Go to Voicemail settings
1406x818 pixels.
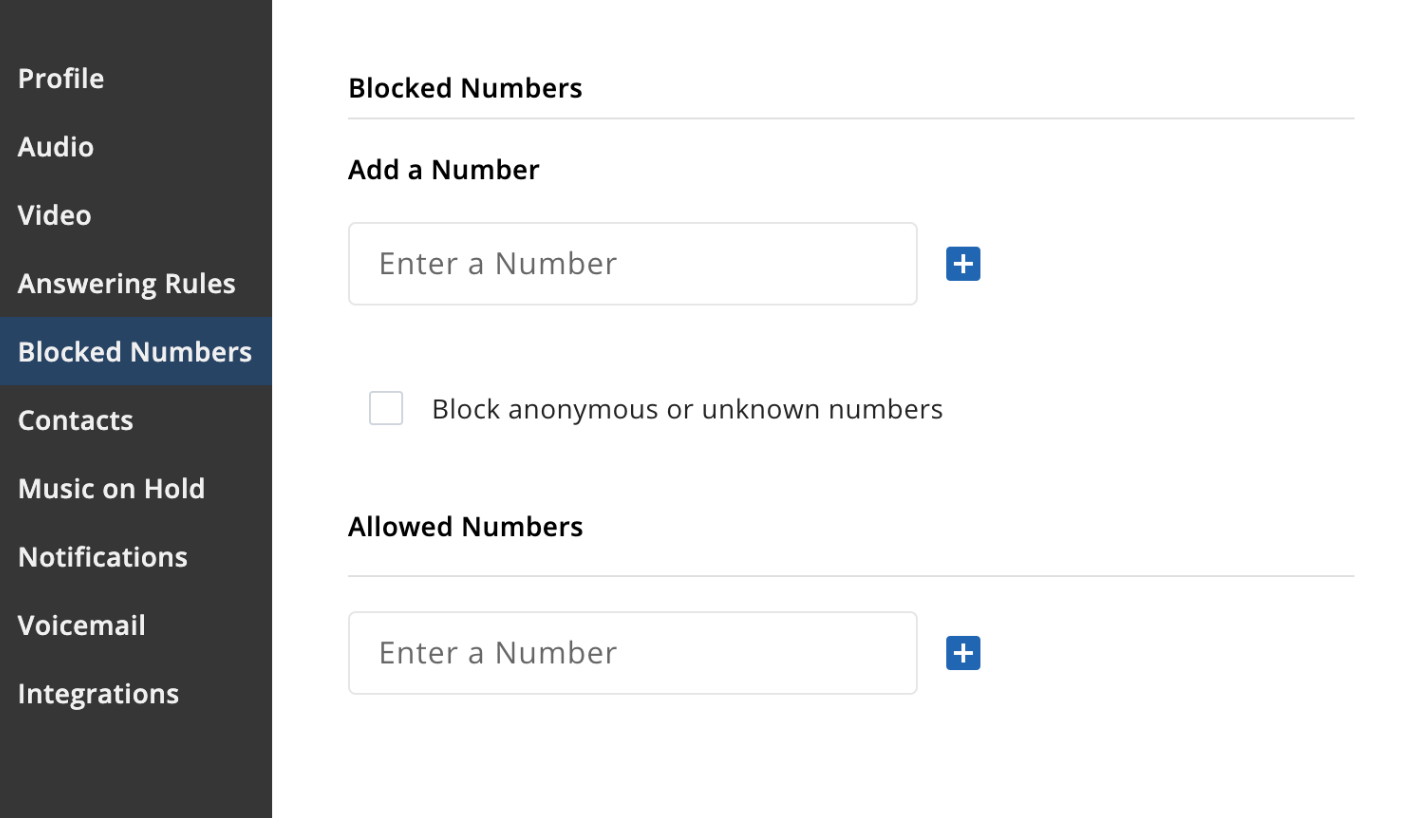pyautogui.click(x=82, y=625)
